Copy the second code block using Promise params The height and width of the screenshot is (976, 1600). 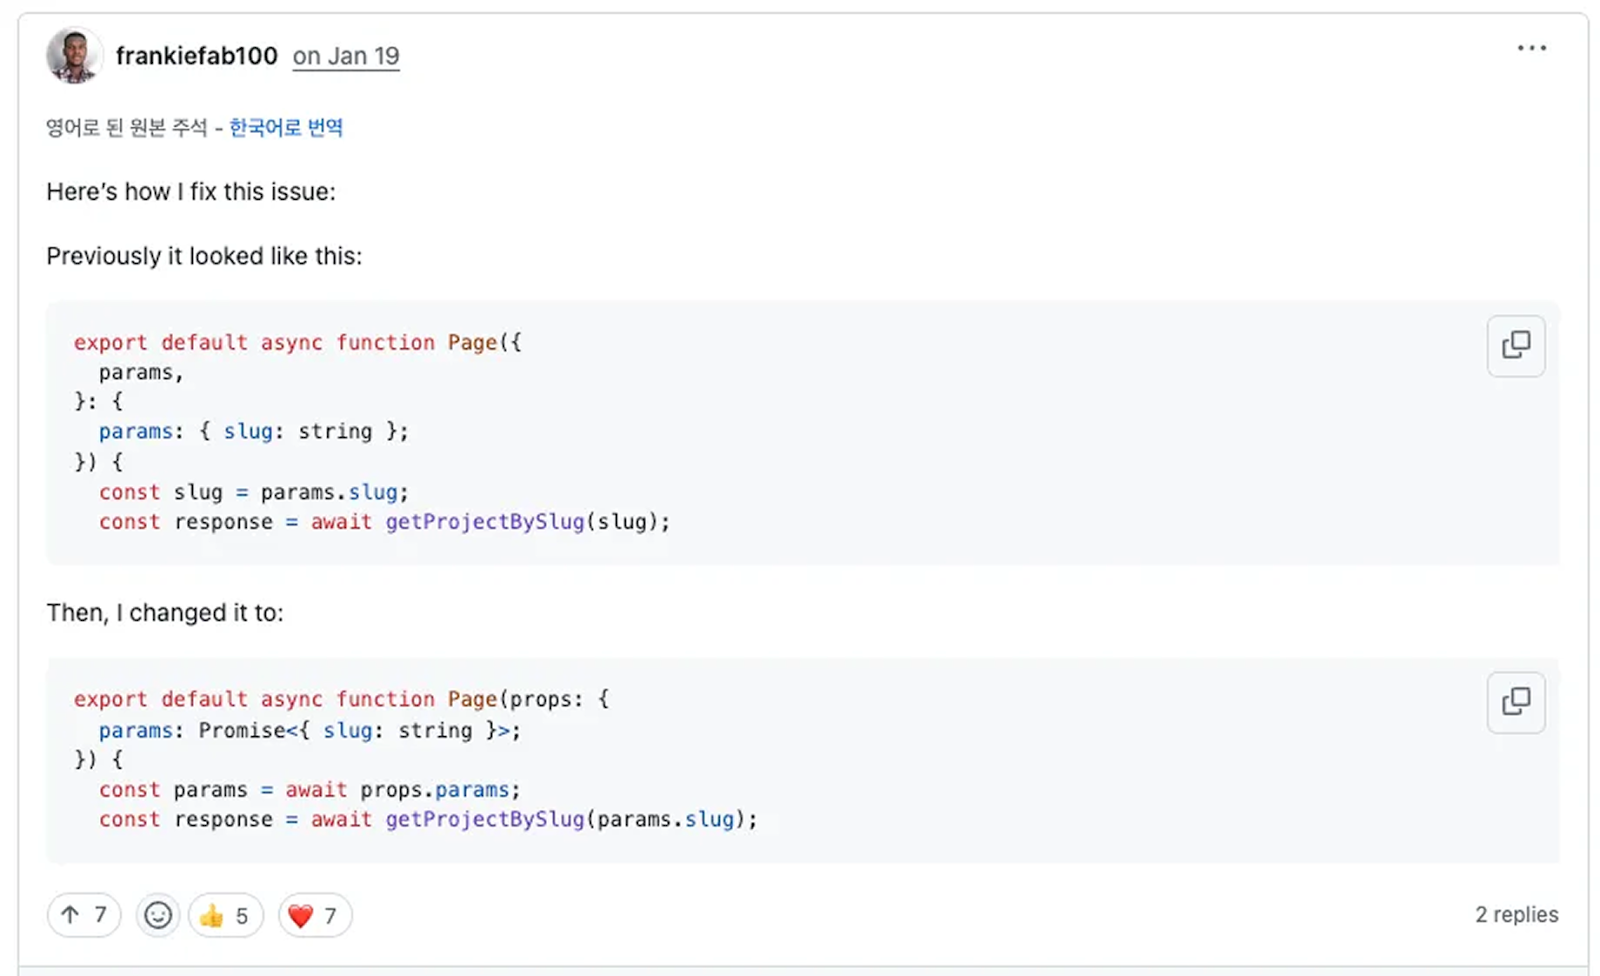click(1515, 703)
